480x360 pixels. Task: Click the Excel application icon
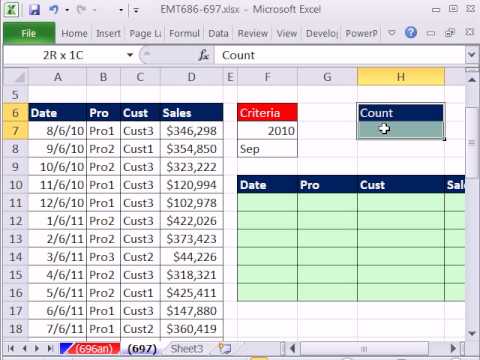click(x=12, y=10)
